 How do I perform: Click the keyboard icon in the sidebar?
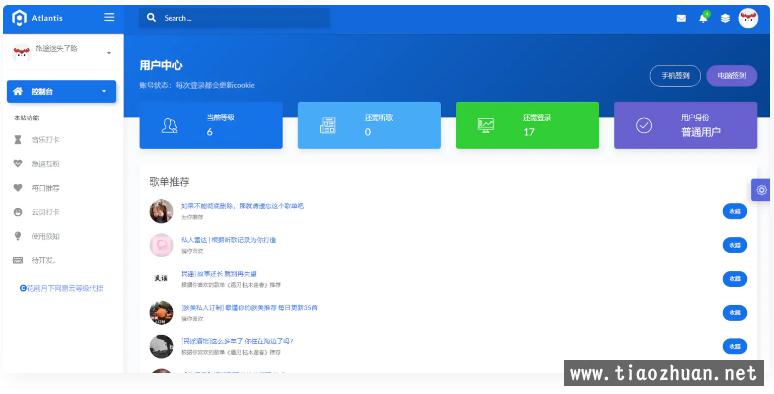point(18,260)
